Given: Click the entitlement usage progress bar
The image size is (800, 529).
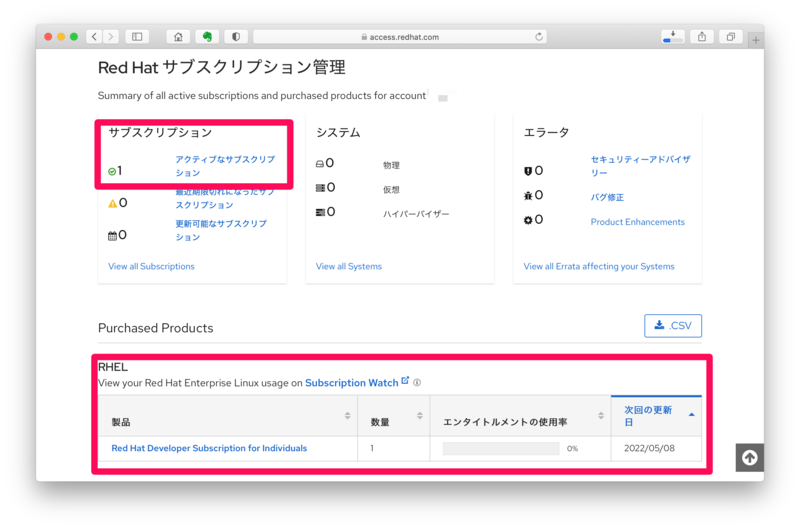Looking at the screenshot, I should tap(501, 448).
